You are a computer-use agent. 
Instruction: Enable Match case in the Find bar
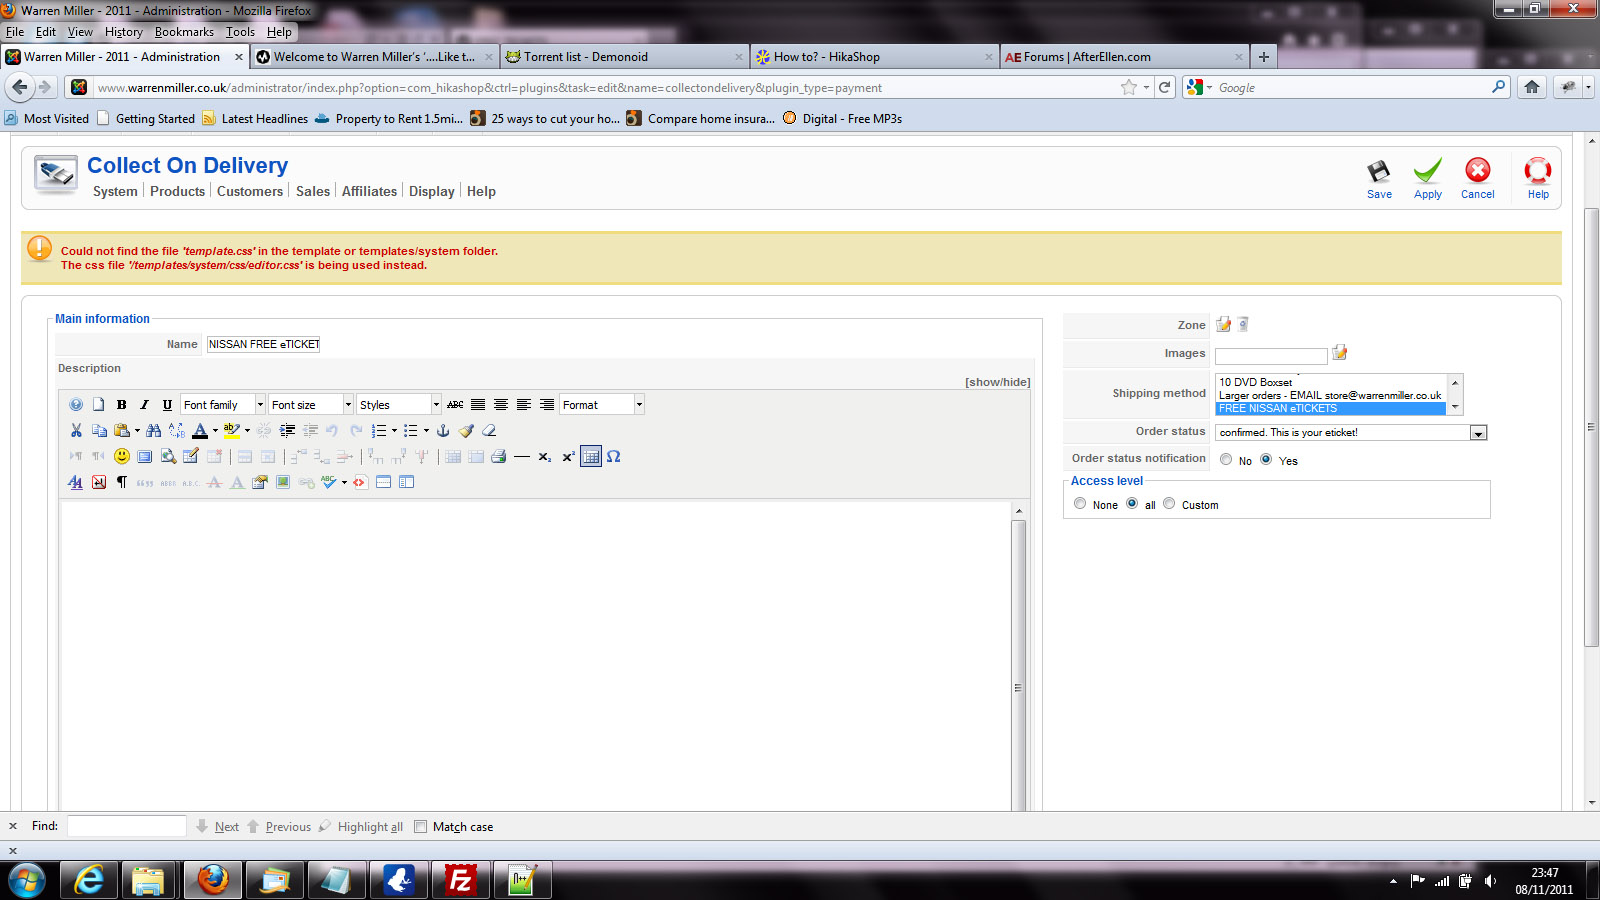tap(421, 827)
